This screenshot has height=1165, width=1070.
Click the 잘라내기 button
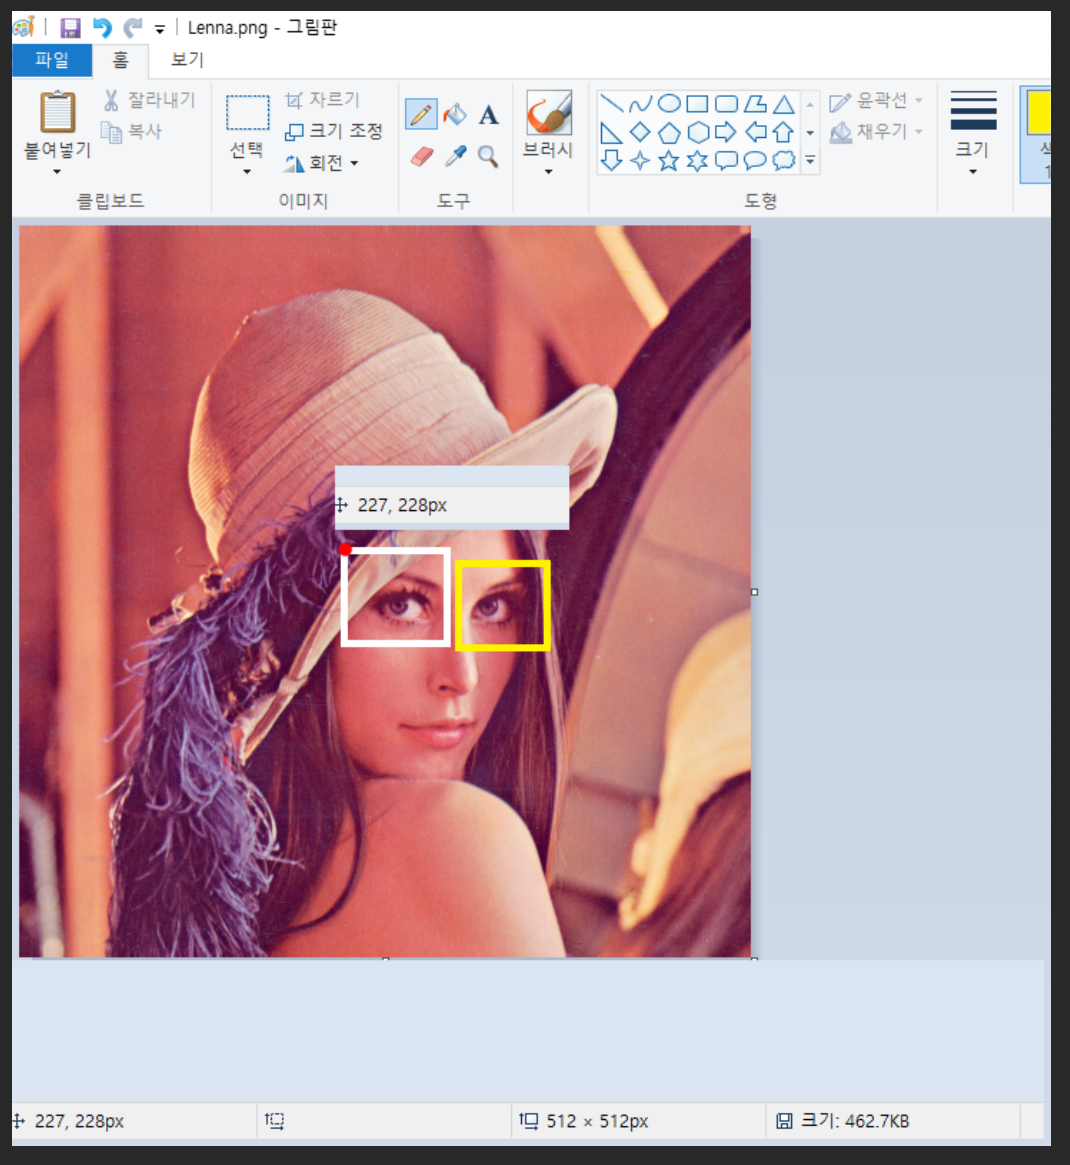click(151, 100)
